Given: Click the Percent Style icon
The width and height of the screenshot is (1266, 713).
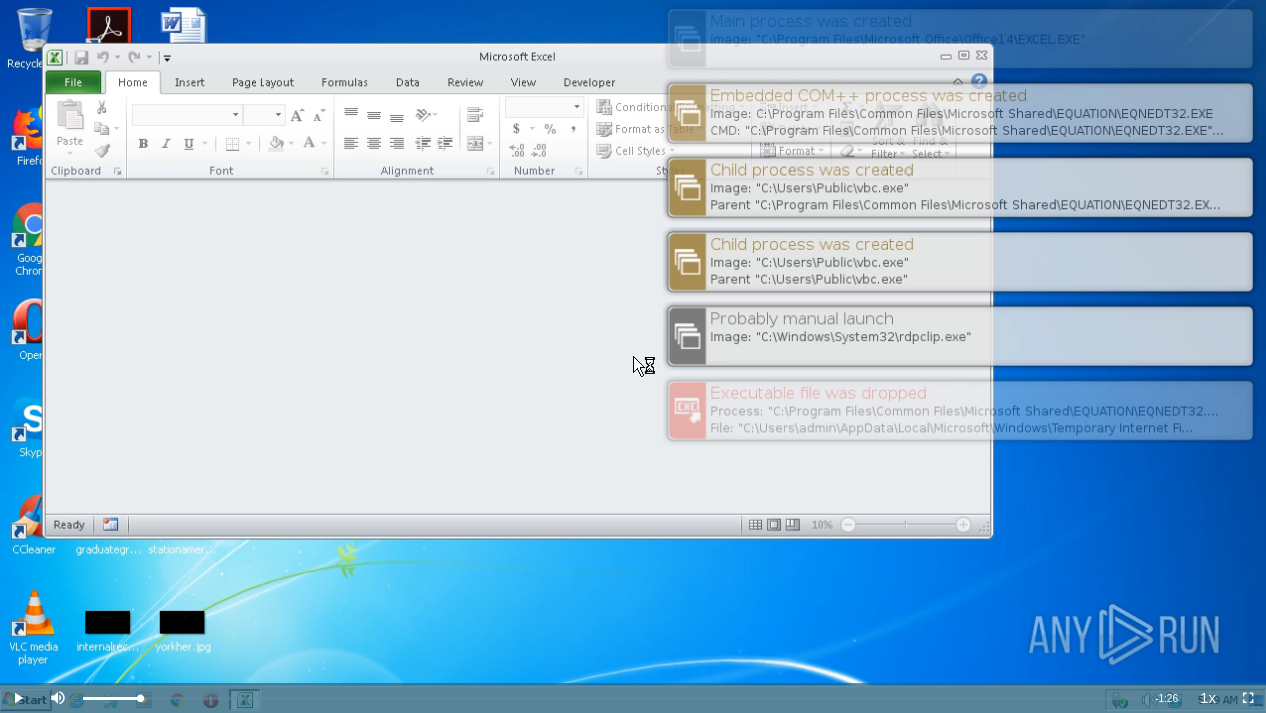Looking at the screenshot, I should tap(550, 129).
